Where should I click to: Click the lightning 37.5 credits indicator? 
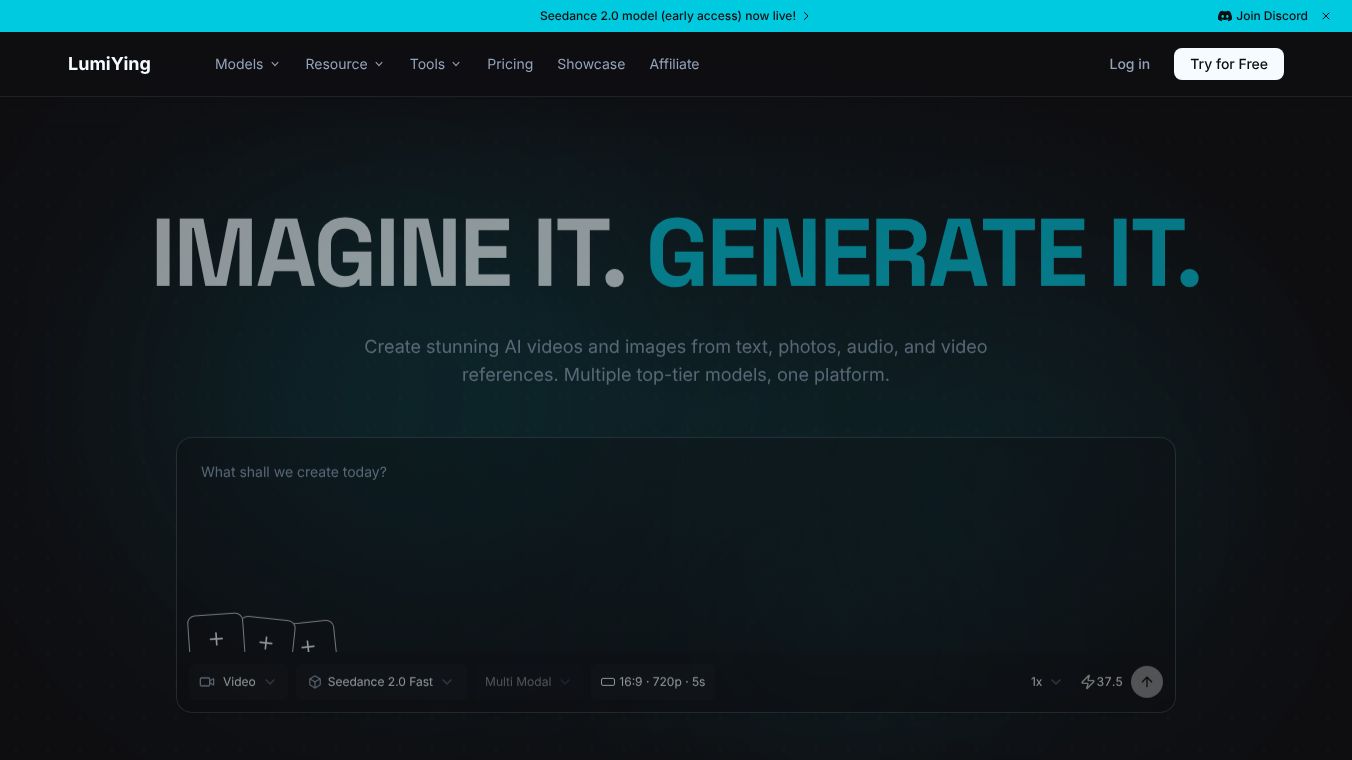[1101, 682]
